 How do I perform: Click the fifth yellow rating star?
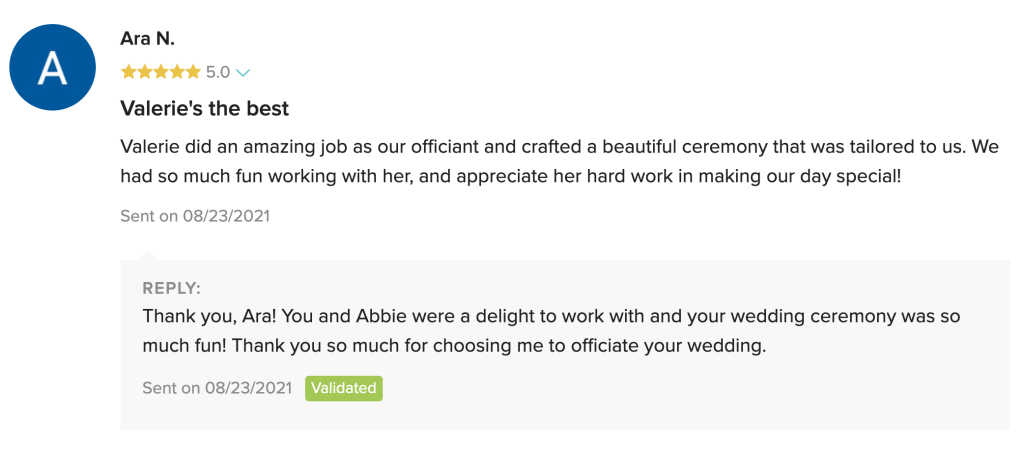(x=193, y=72)
